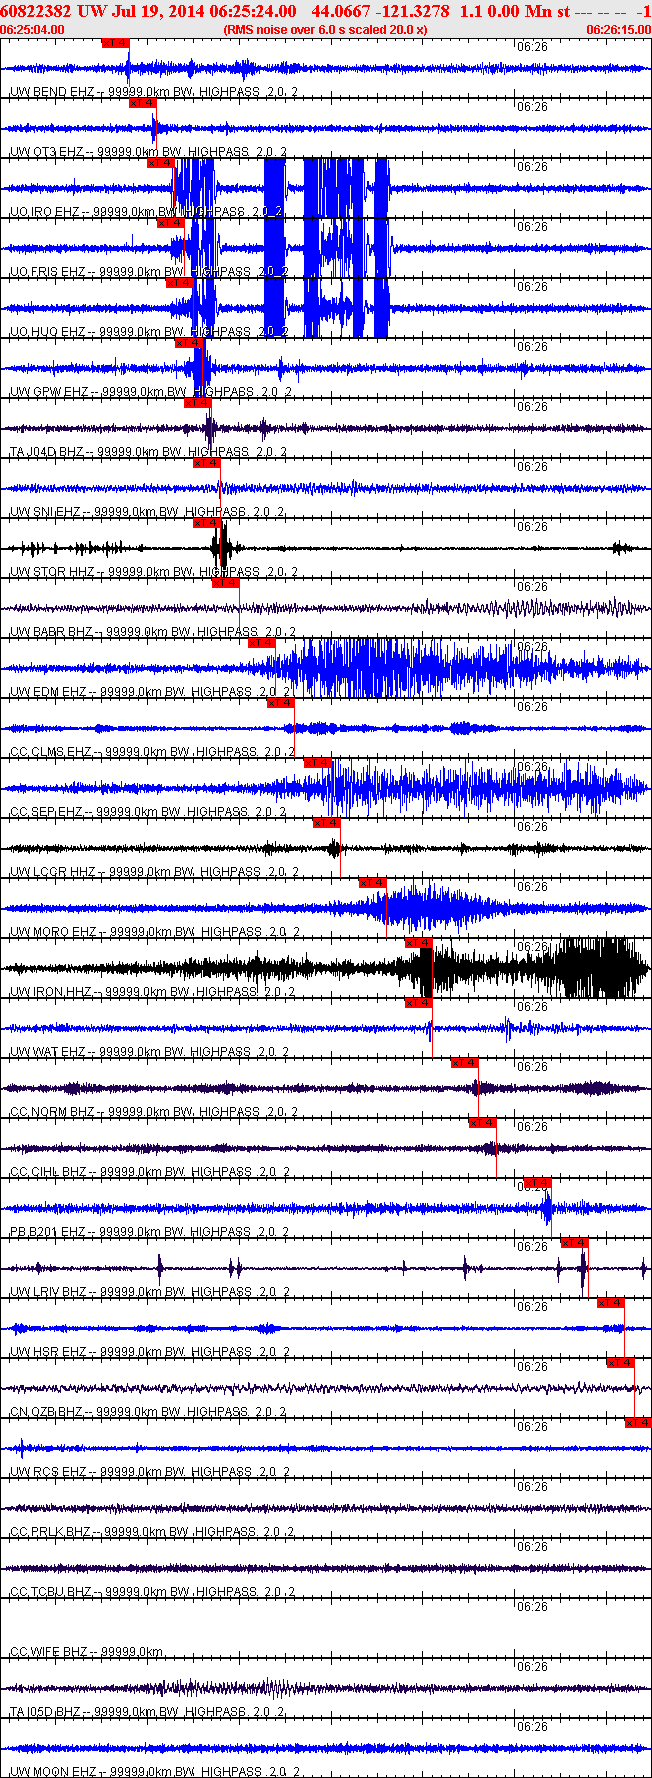Click the UW STOR HHZ station label

coord(152,572)
